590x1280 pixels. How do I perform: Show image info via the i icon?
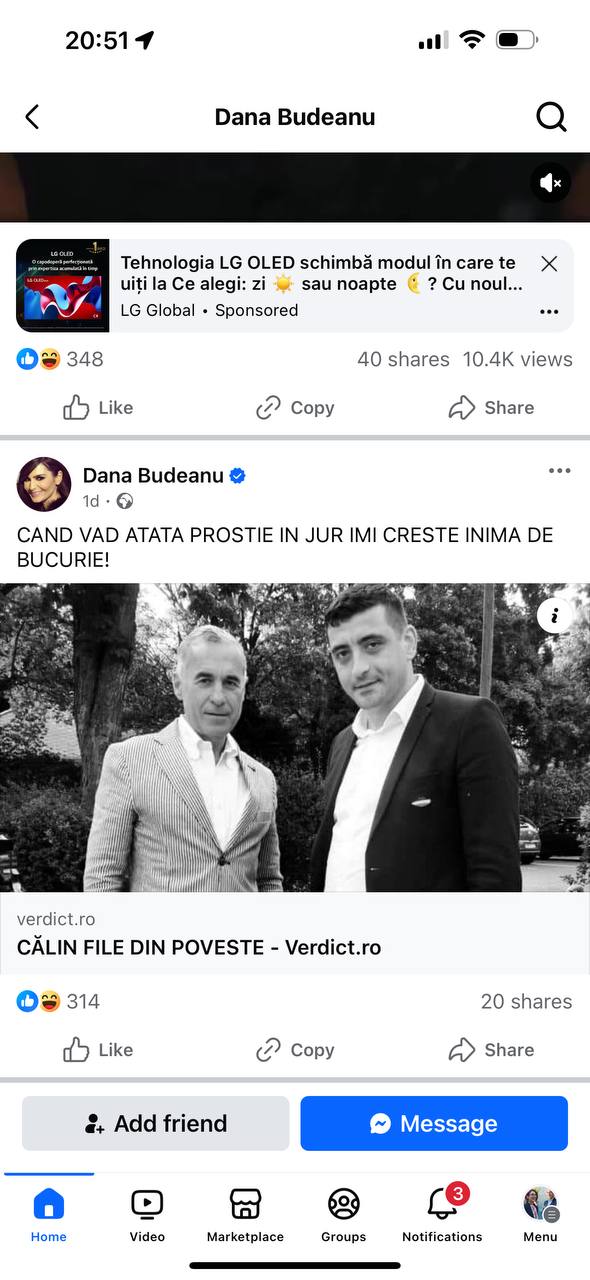point(555,616)
